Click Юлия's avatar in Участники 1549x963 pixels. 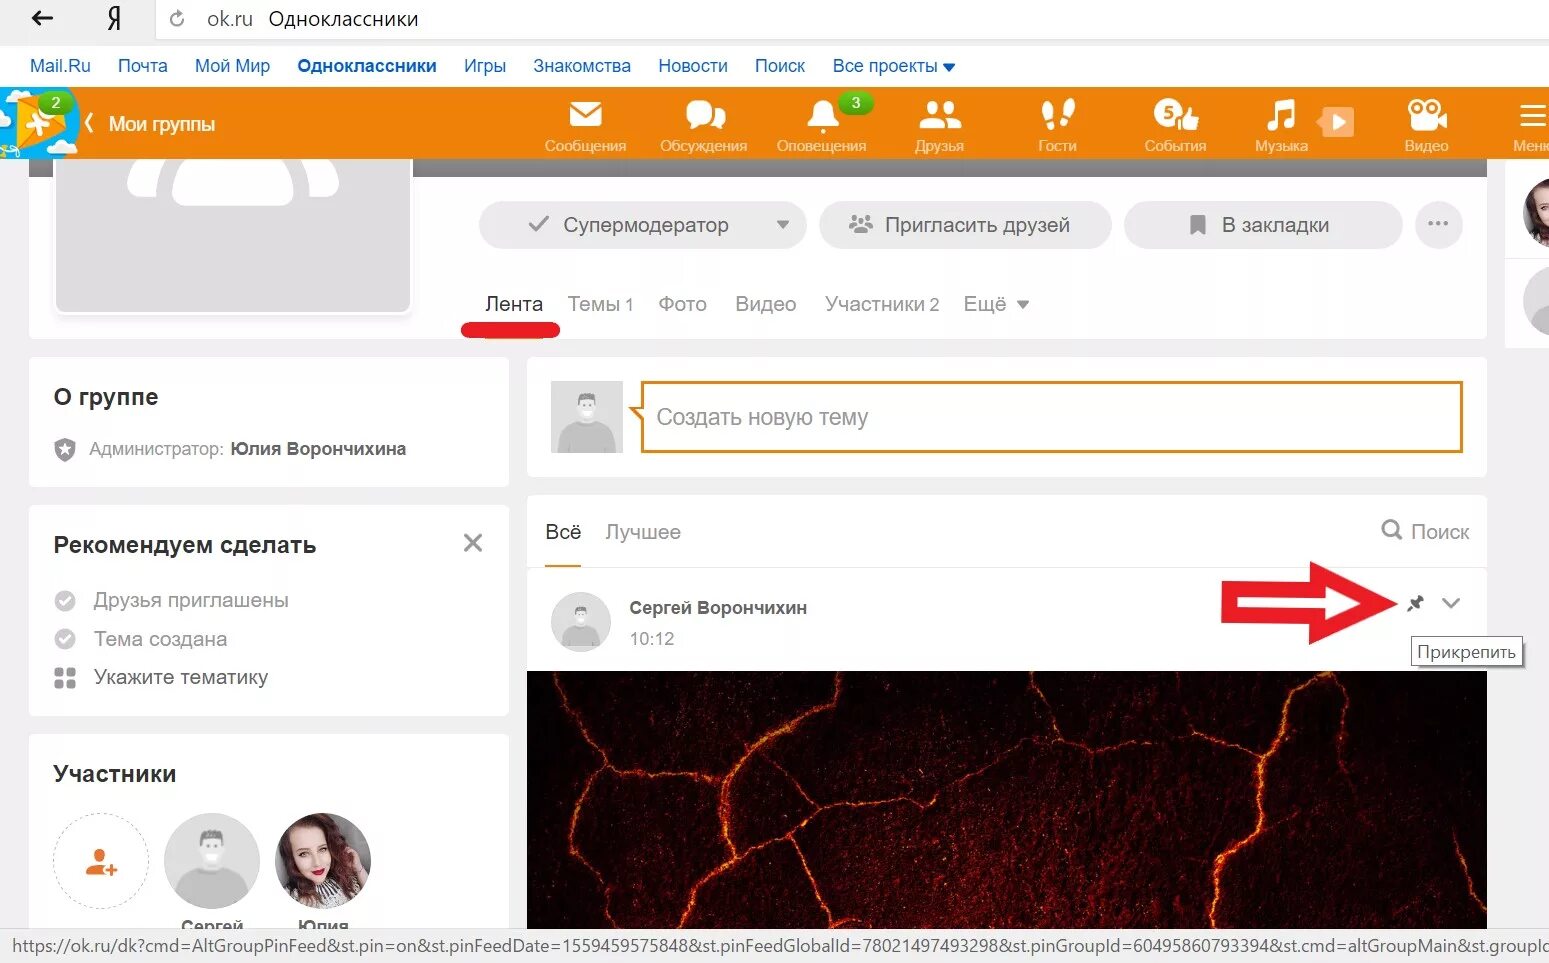323,861
